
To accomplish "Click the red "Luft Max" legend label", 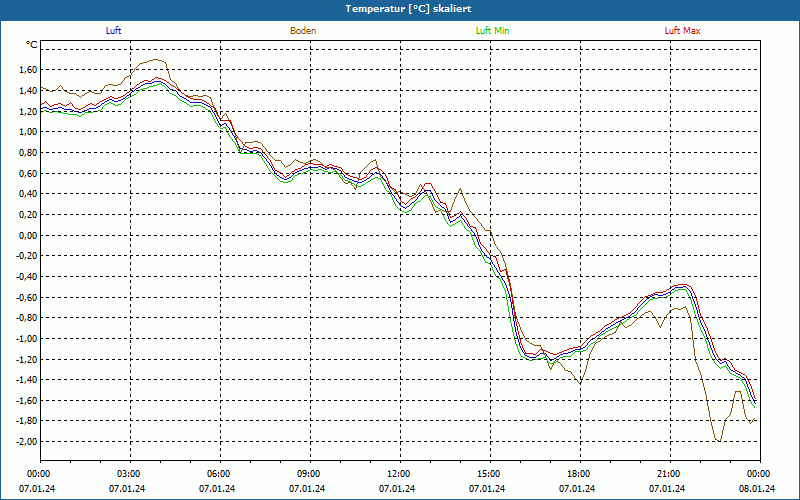I will point(682,31).
